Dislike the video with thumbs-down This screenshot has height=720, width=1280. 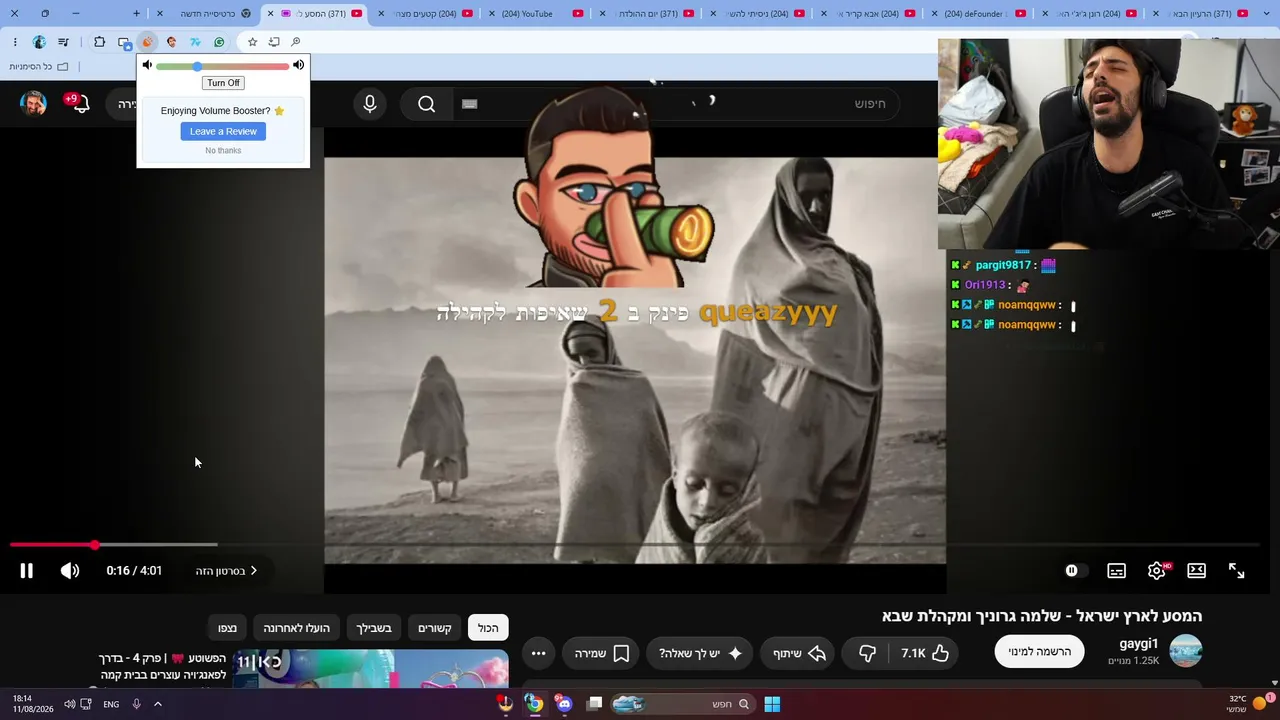(867, 653)
